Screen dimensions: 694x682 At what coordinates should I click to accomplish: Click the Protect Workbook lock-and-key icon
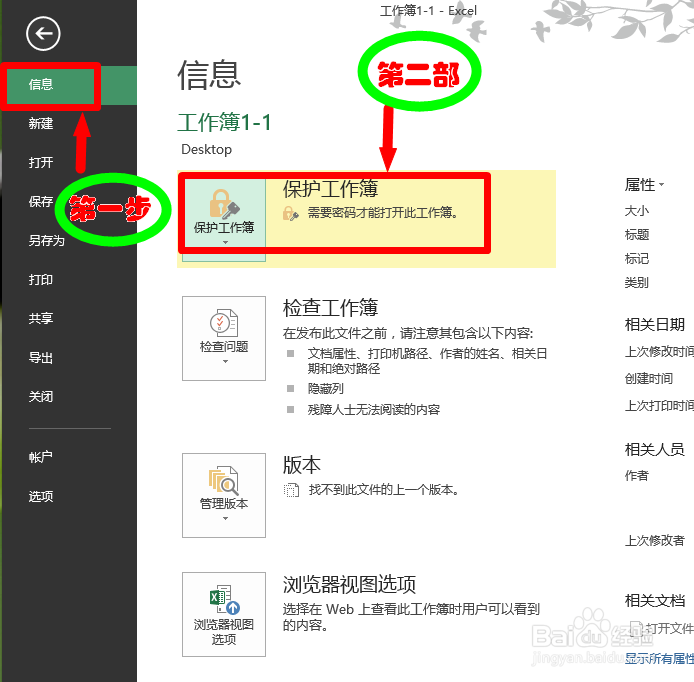pyautogui.click(x=224, y=204)
